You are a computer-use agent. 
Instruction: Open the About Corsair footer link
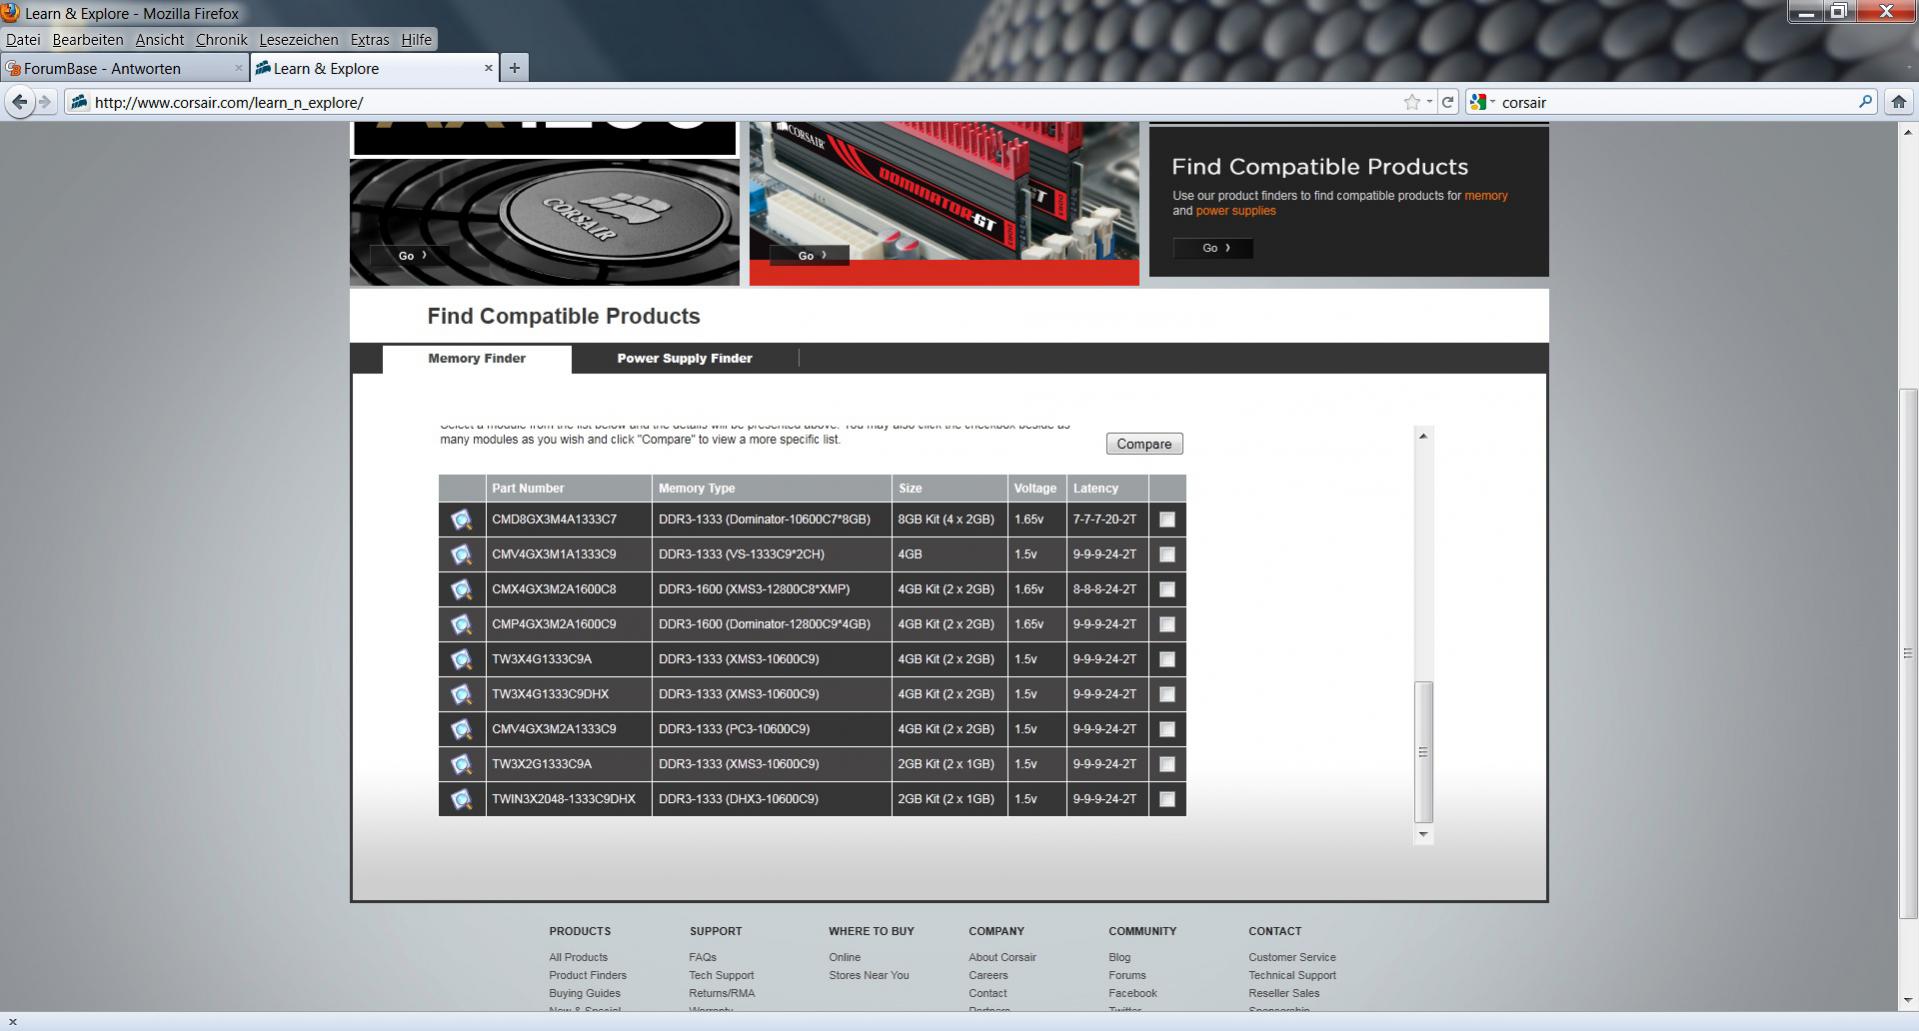point(1002,957)
